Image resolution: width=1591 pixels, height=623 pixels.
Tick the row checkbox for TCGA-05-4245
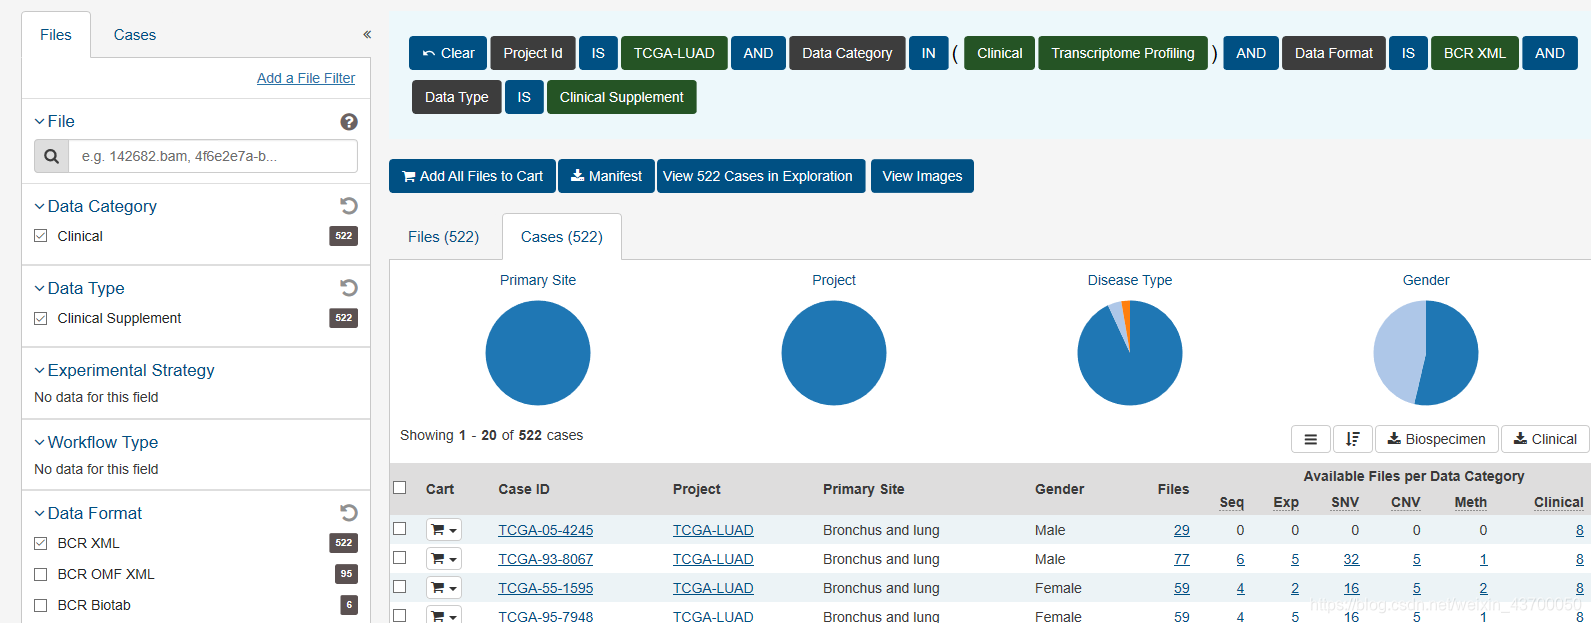[400, 529]
